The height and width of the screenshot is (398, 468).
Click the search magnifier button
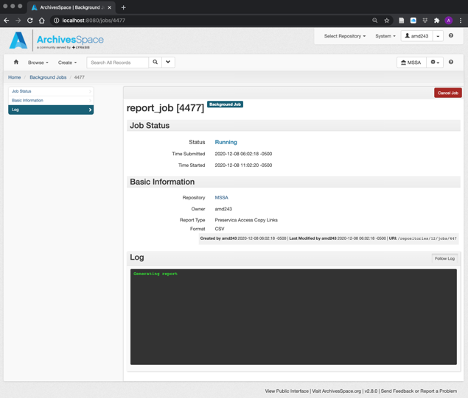coord(155,62)
